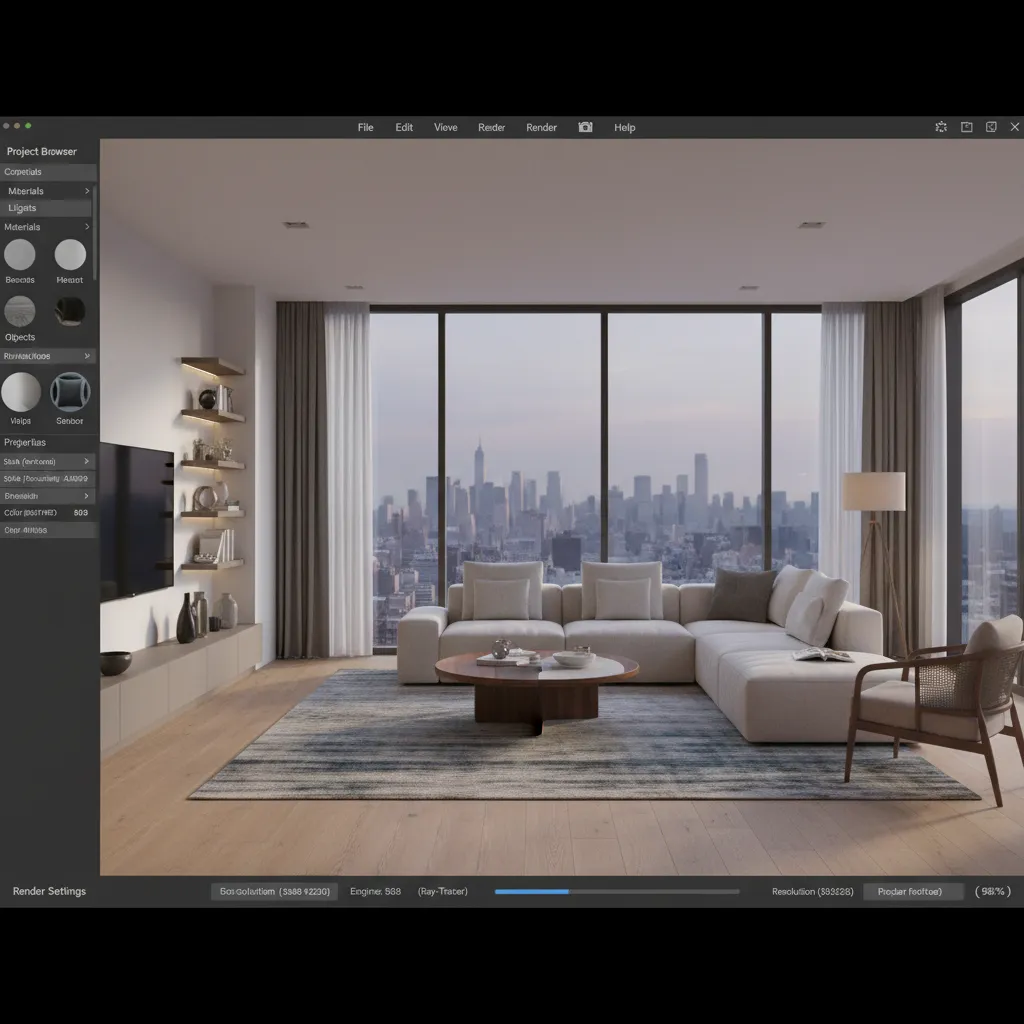Pick the rough gray textured material swatch

point(20,311)
